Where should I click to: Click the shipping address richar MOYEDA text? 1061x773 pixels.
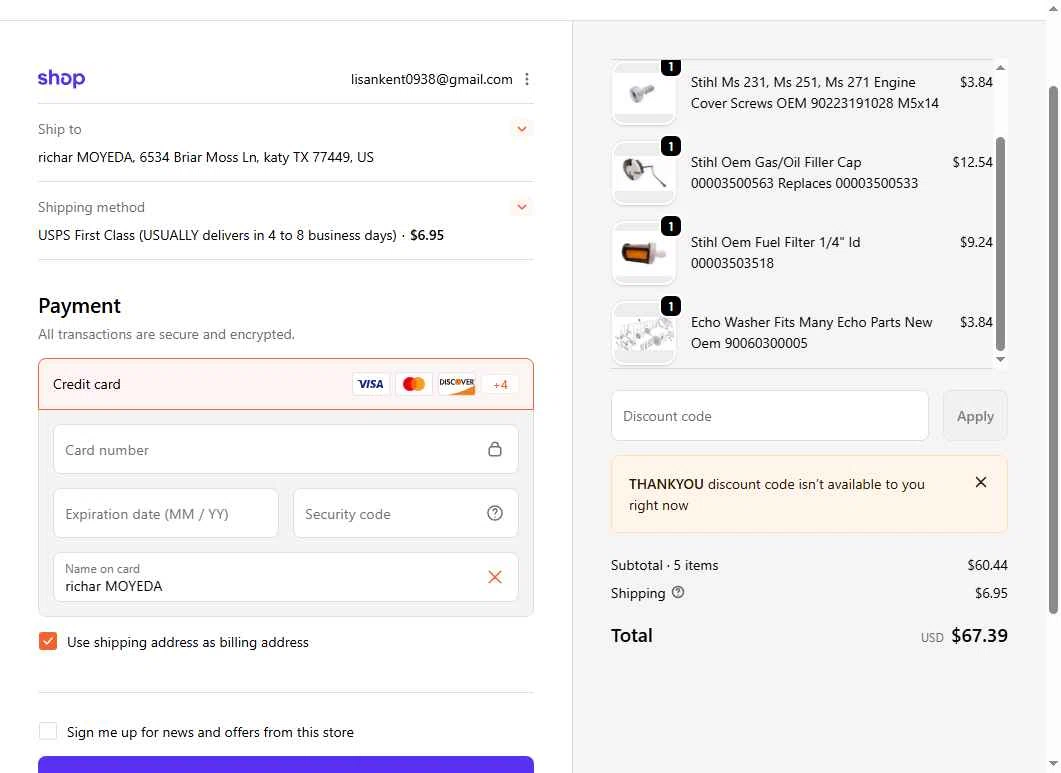[x=206, y=157]
